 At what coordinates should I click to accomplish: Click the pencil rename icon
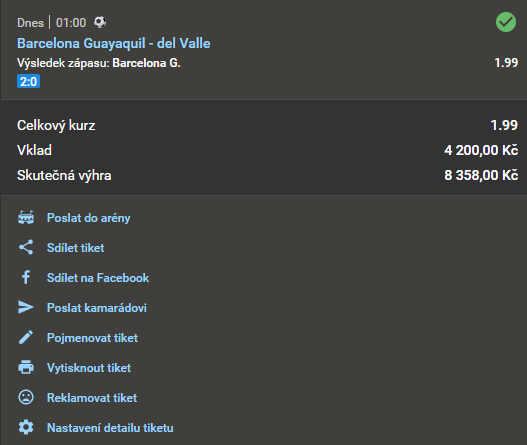[26, 337]
